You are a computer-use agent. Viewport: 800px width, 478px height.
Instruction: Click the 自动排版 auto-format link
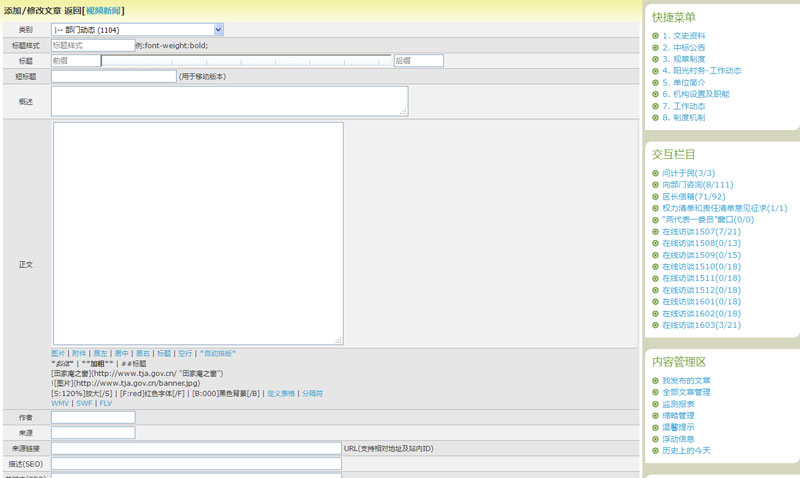coord(217,353)
